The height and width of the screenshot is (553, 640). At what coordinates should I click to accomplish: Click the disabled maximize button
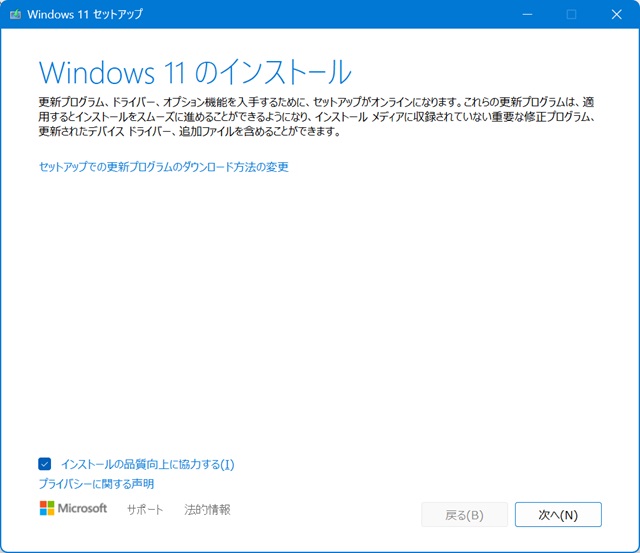(x=571, y=15)
